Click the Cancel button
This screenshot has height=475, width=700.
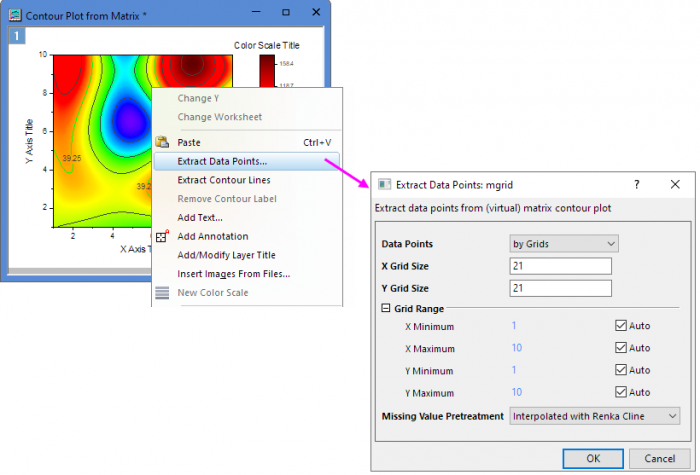coord(659,457)
